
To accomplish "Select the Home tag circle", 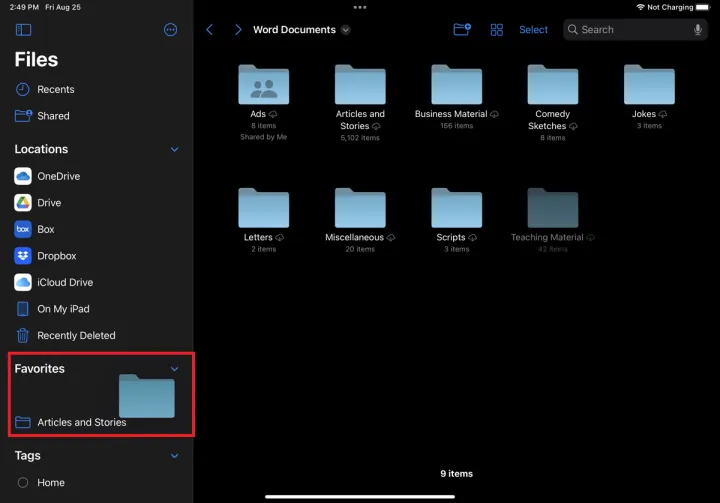I will point(23,482).
